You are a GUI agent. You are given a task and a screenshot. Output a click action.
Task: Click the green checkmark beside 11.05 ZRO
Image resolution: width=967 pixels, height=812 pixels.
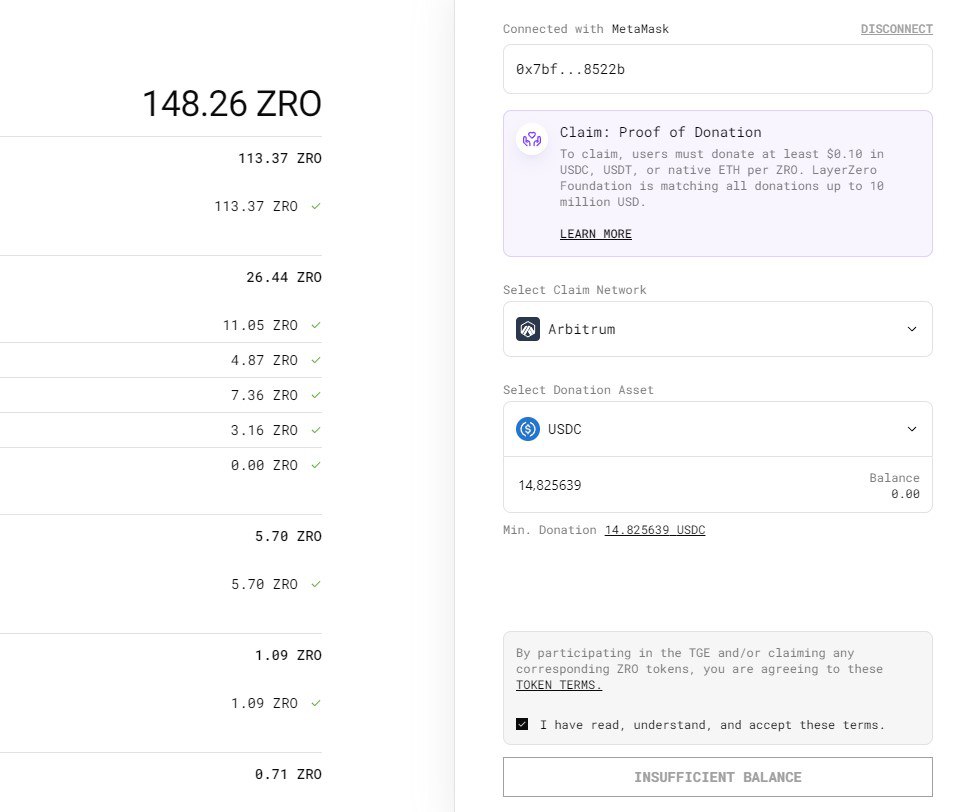[316, 325]
